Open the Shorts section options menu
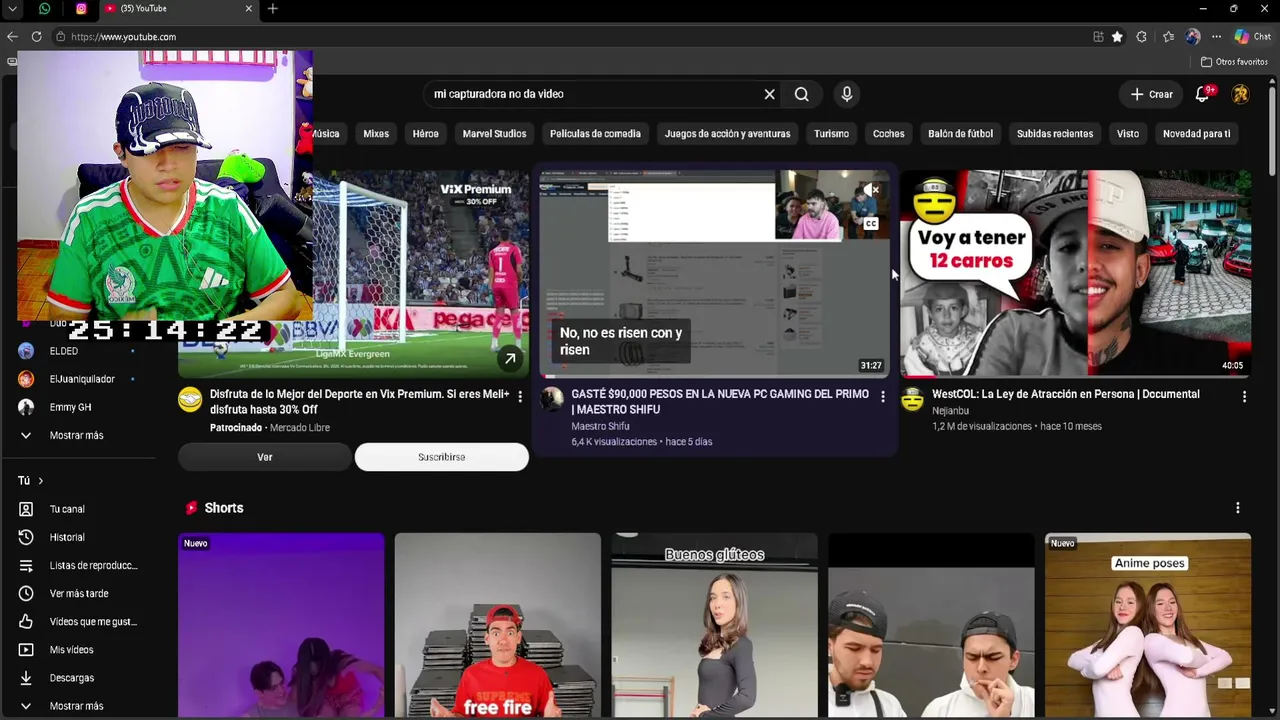 click(x=1237, y=508)
